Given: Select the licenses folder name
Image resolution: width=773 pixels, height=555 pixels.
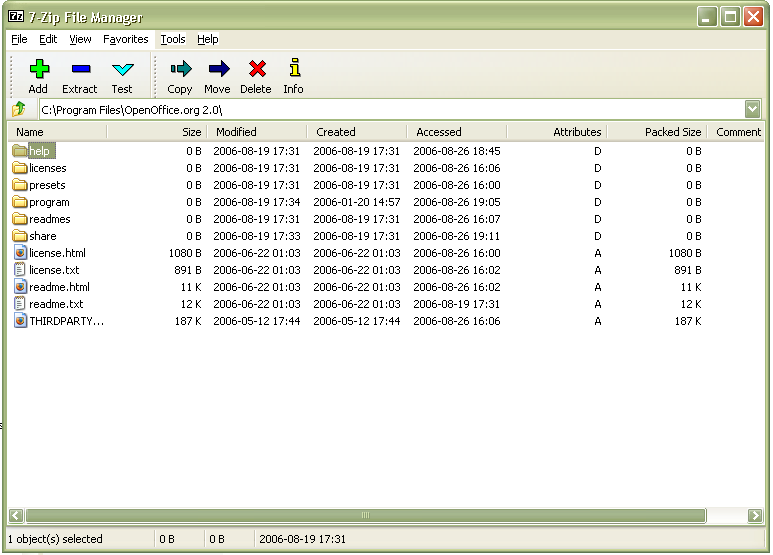Looking at the screenshot, I should coord(47,168).
